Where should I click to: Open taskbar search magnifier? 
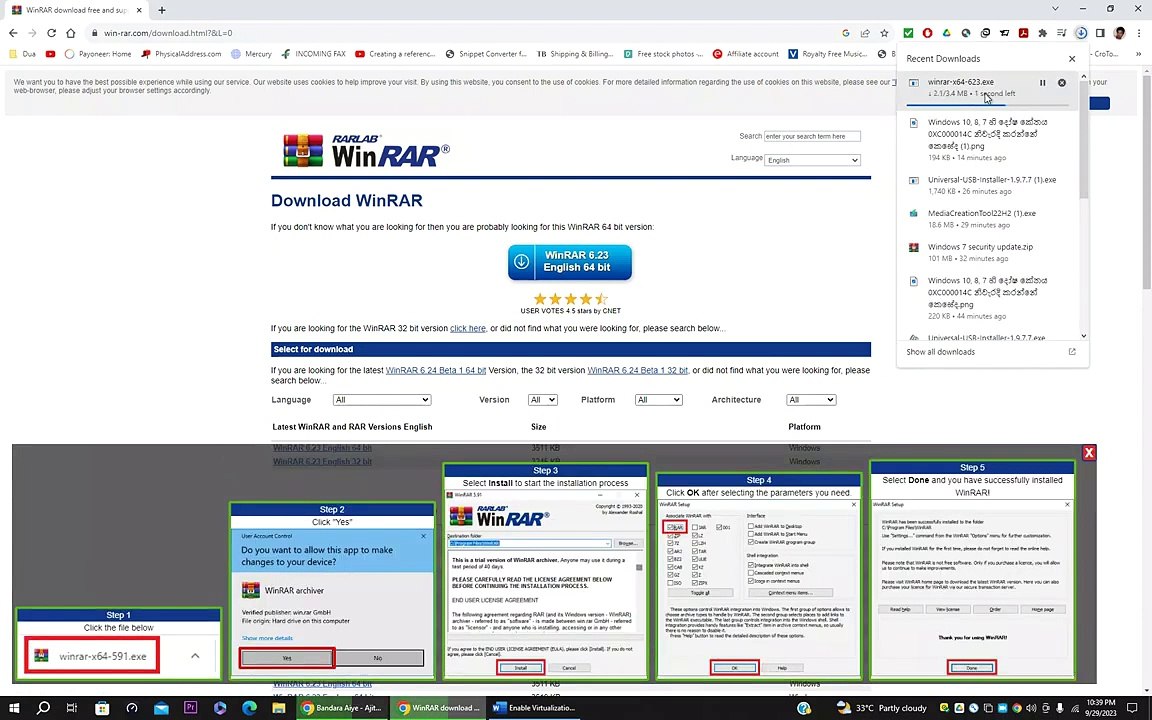pyautogui.click(x=43, y=708)
